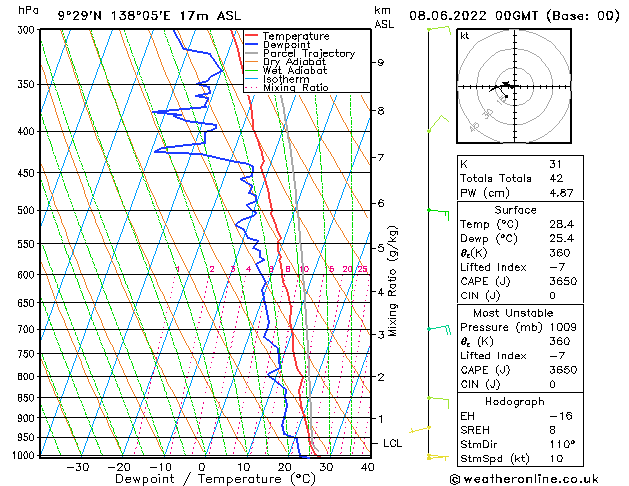Click the 700 hPa pressure label
629x486 pixels.
click(28, 330)
